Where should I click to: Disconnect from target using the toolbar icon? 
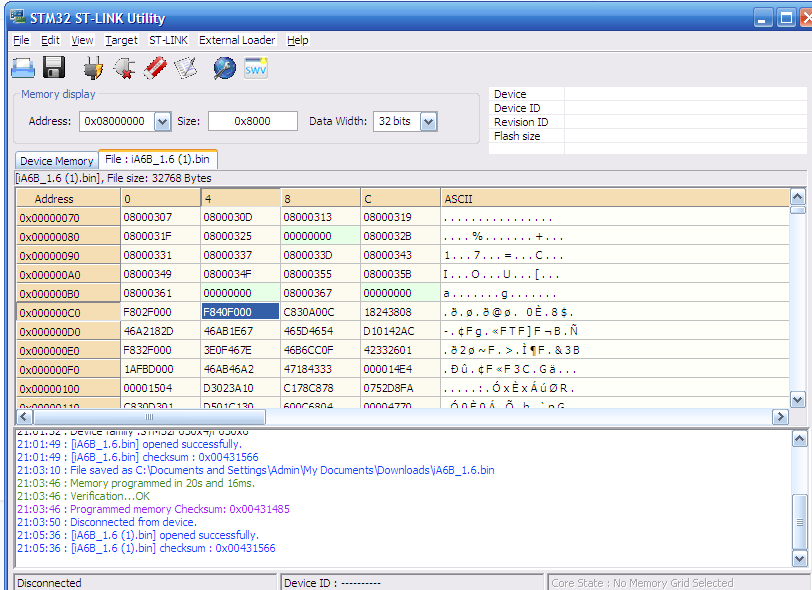point(124,68)
